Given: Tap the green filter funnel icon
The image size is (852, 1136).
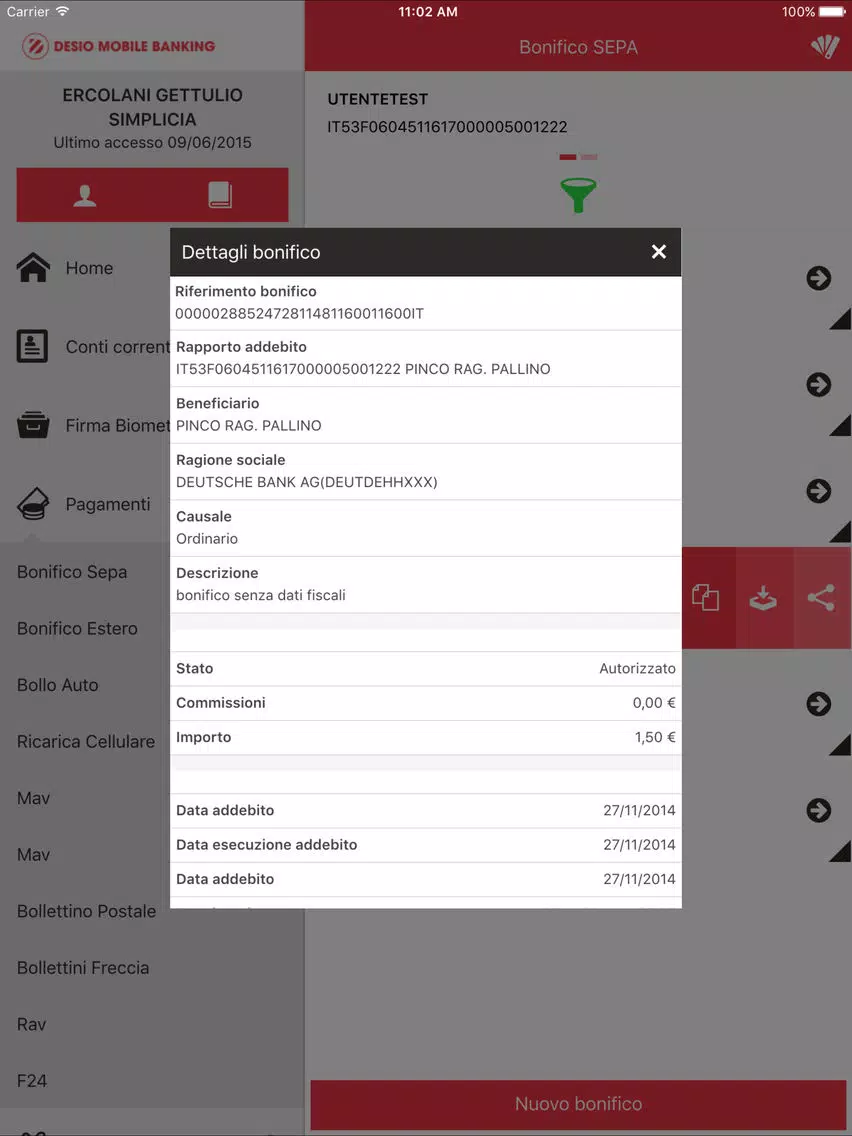Looking at the screenshot, I should (578, 195).
